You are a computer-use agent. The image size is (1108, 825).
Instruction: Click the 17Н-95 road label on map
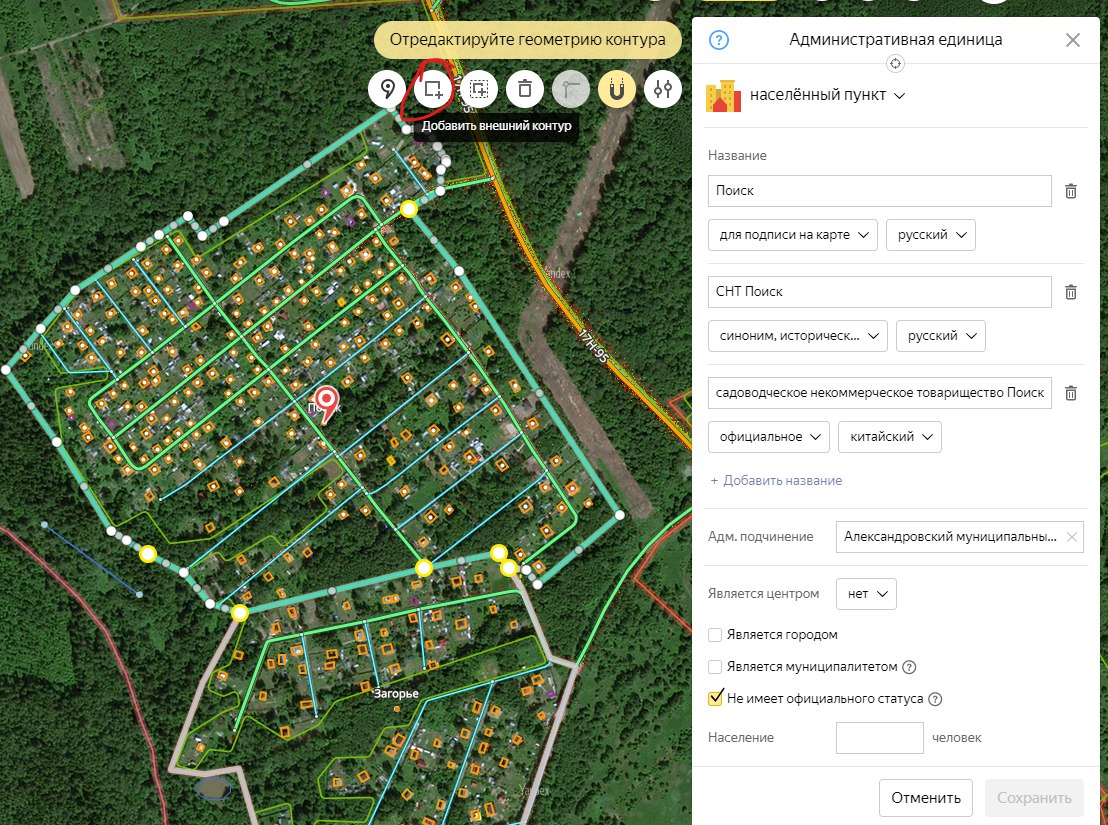tap(592, 348)
